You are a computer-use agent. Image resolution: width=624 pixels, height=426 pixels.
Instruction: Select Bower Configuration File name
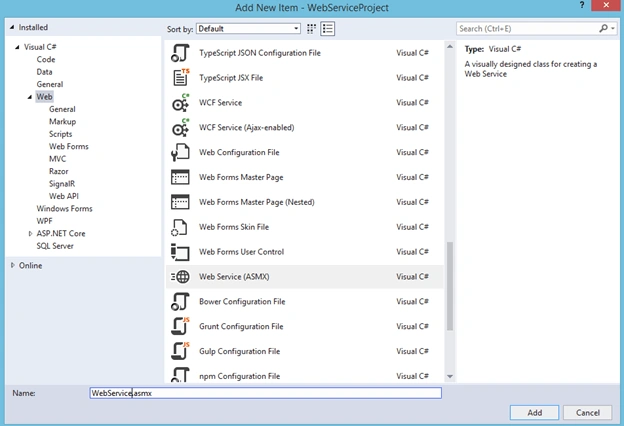pos(242,301)
